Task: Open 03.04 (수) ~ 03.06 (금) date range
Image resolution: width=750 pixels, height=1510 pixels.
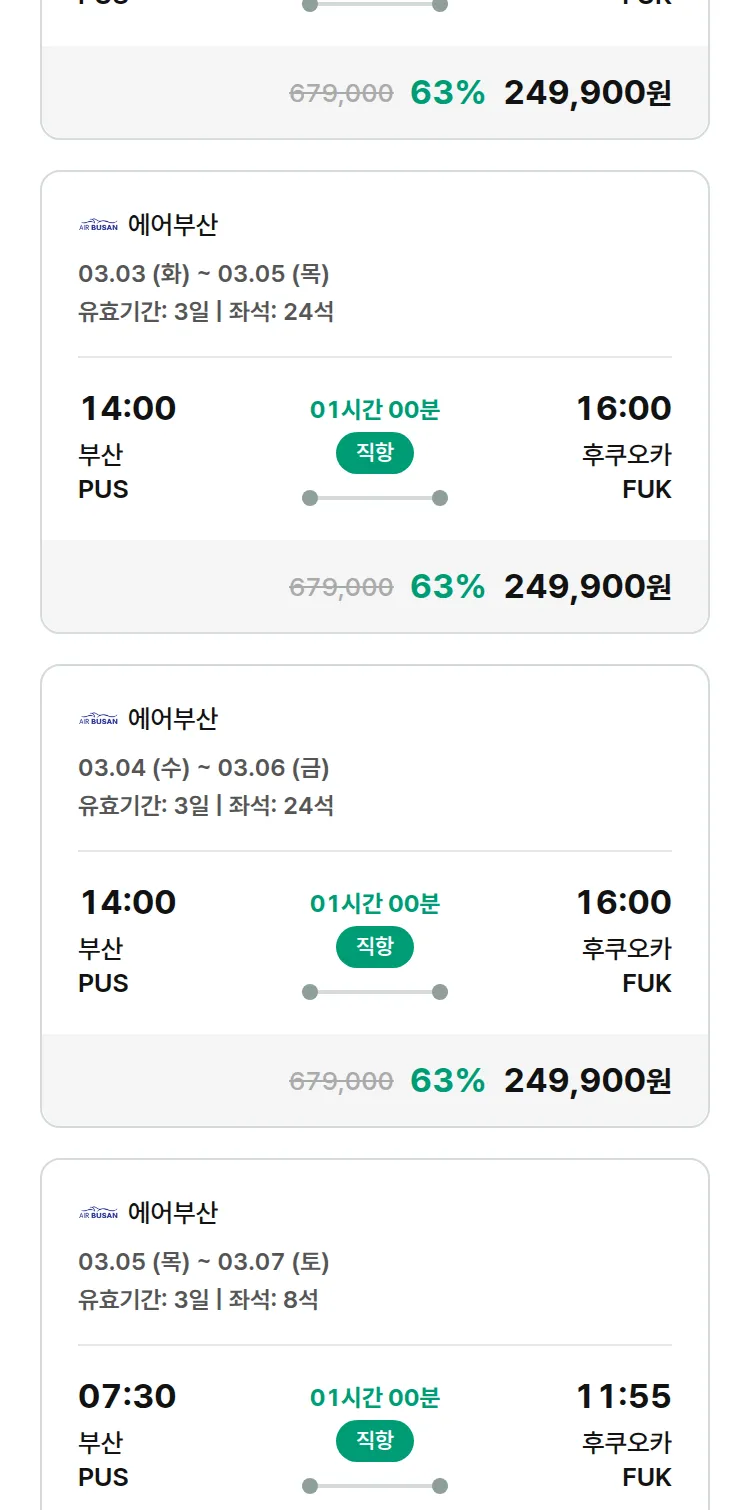Action: 204,768
